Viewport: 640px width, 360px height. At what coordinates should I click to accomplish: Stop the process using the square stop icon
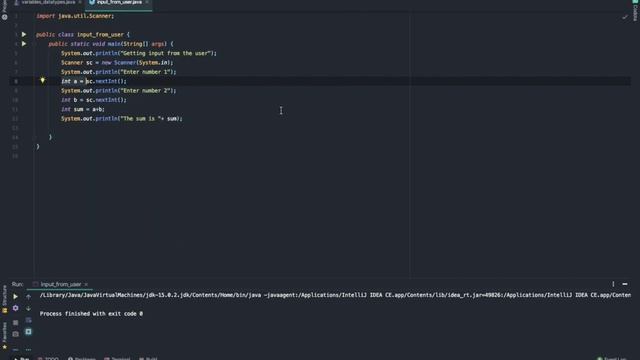coord(16,322)
